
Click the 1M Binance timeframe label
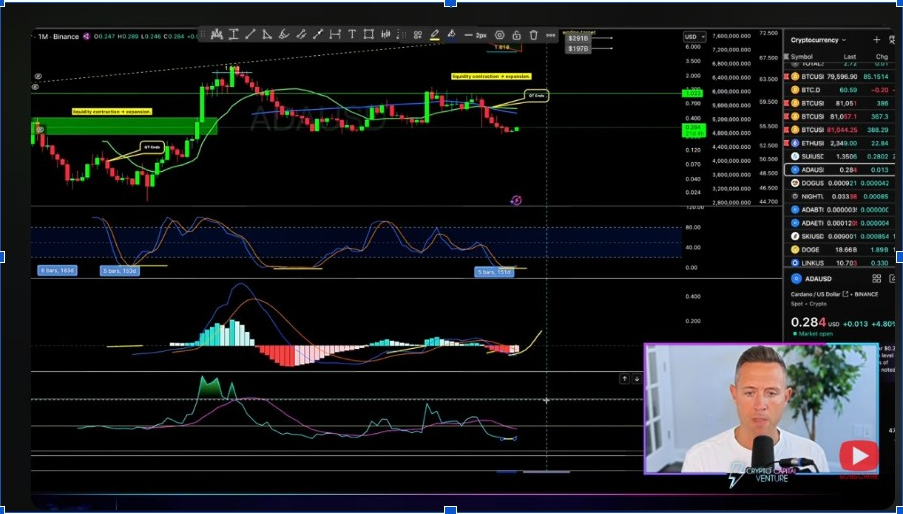click(58, 36)
